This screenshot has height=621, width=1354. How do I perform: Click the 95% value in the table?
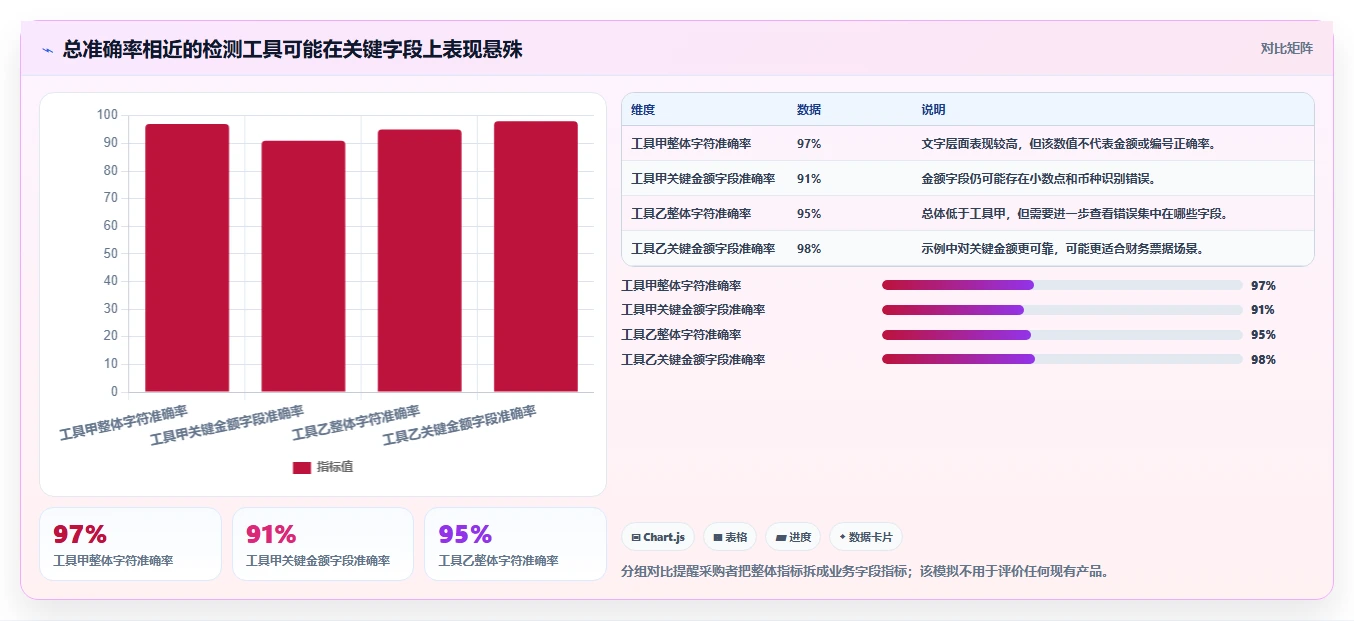(809, 214)
